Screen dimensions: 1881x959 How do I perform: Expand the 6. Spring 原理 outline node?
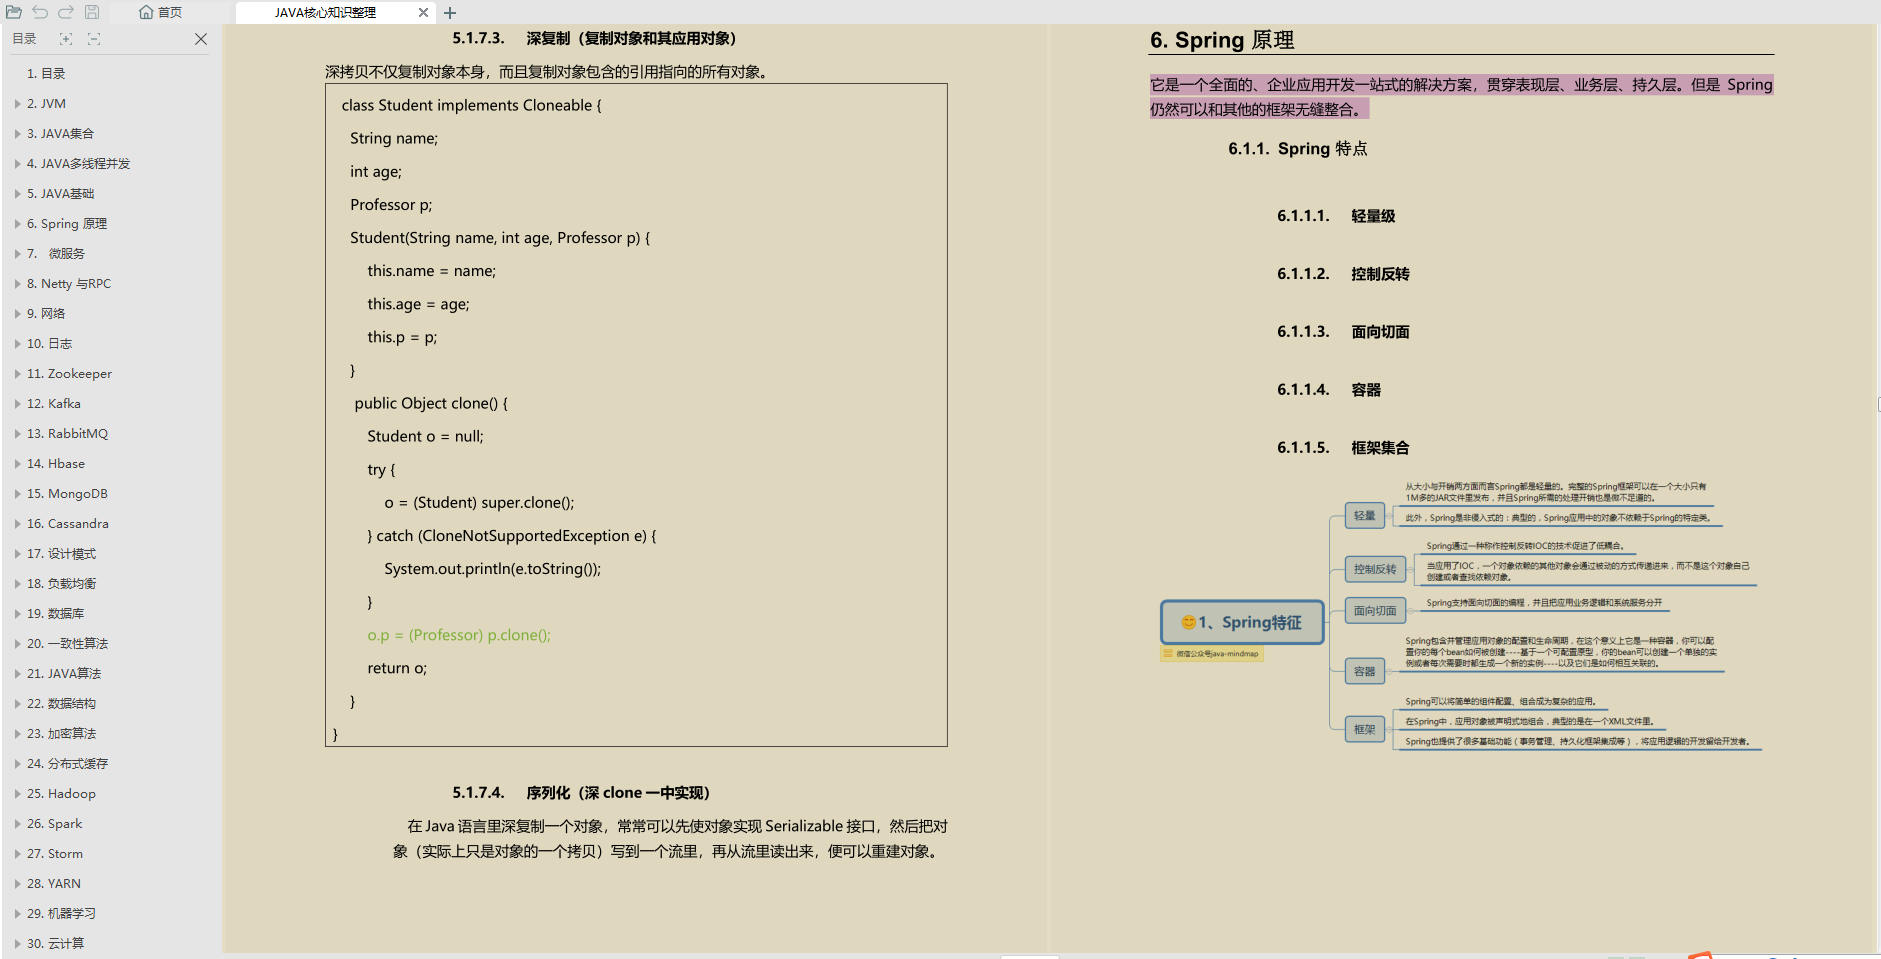tap(18, 224)
